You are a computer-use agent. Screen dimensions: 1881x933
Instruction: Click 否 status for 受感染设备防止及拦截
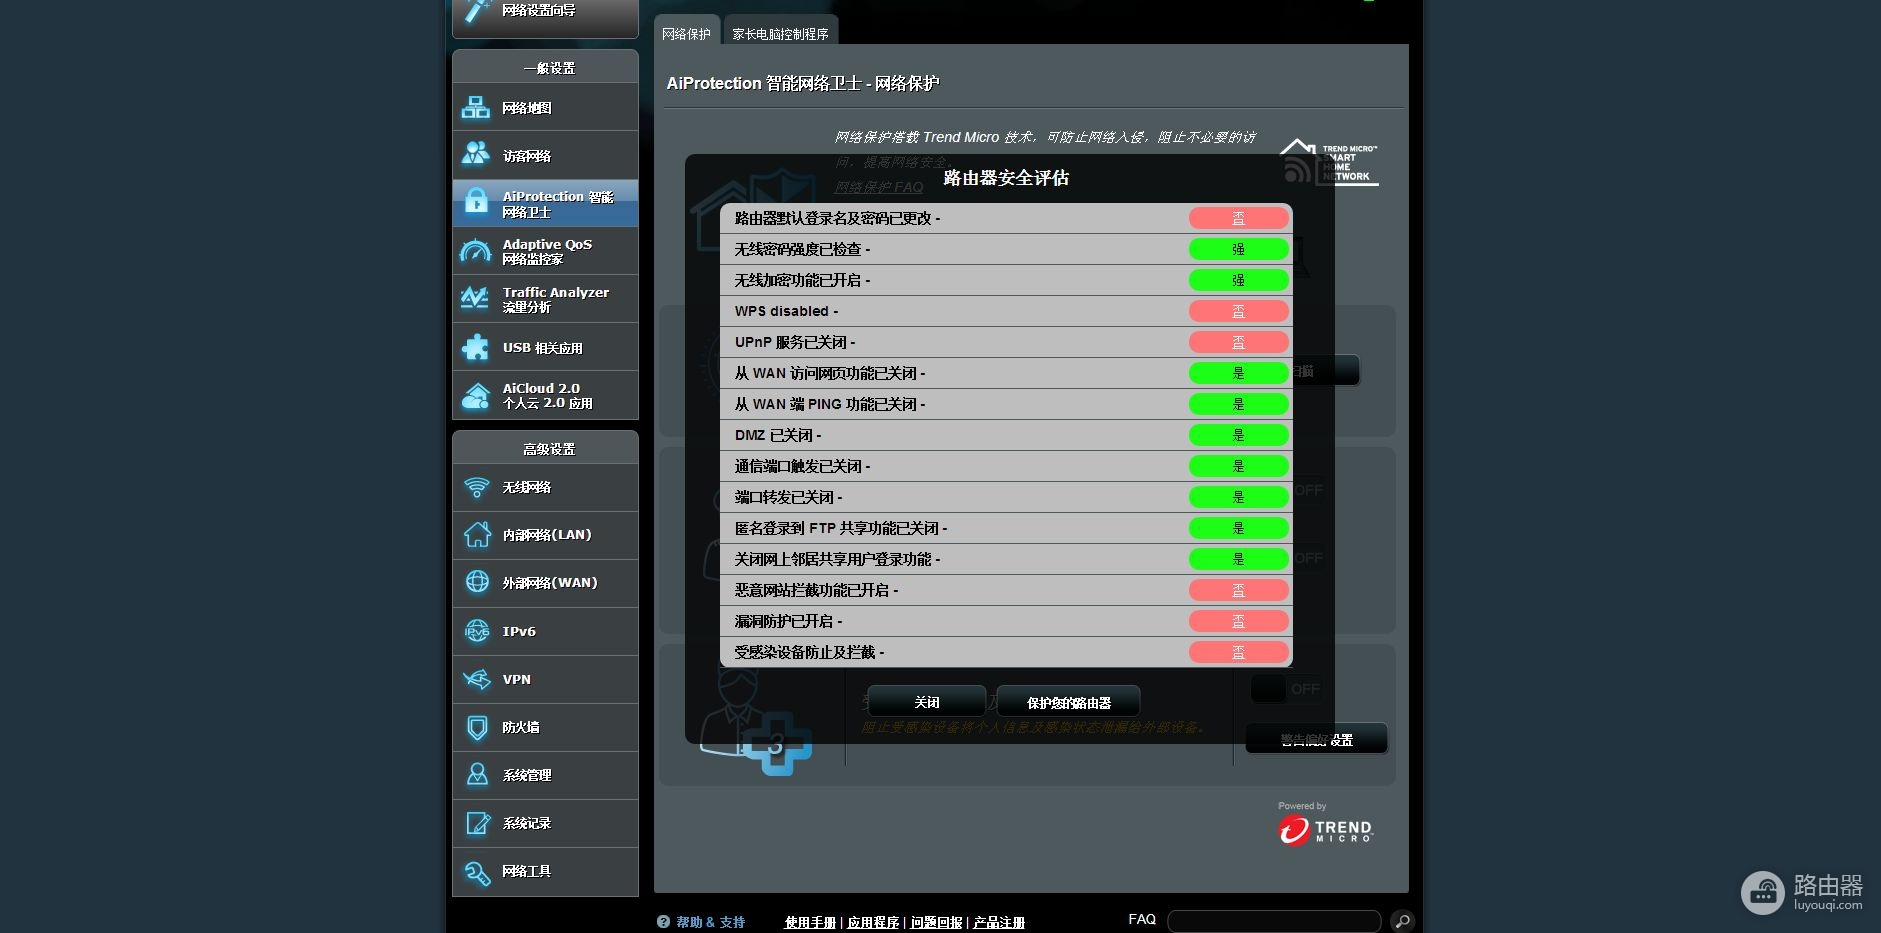1238,652
